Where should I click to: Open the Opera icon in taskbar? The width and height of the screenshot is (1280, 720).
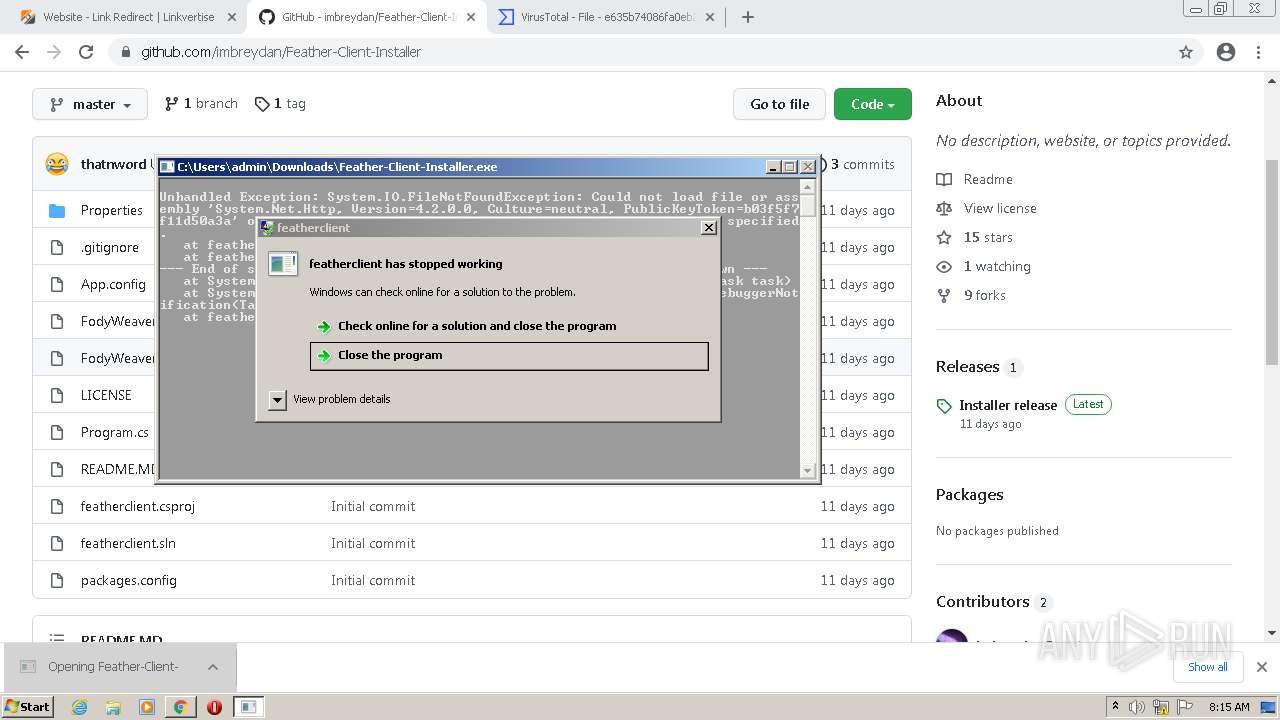tap(214, 707)
